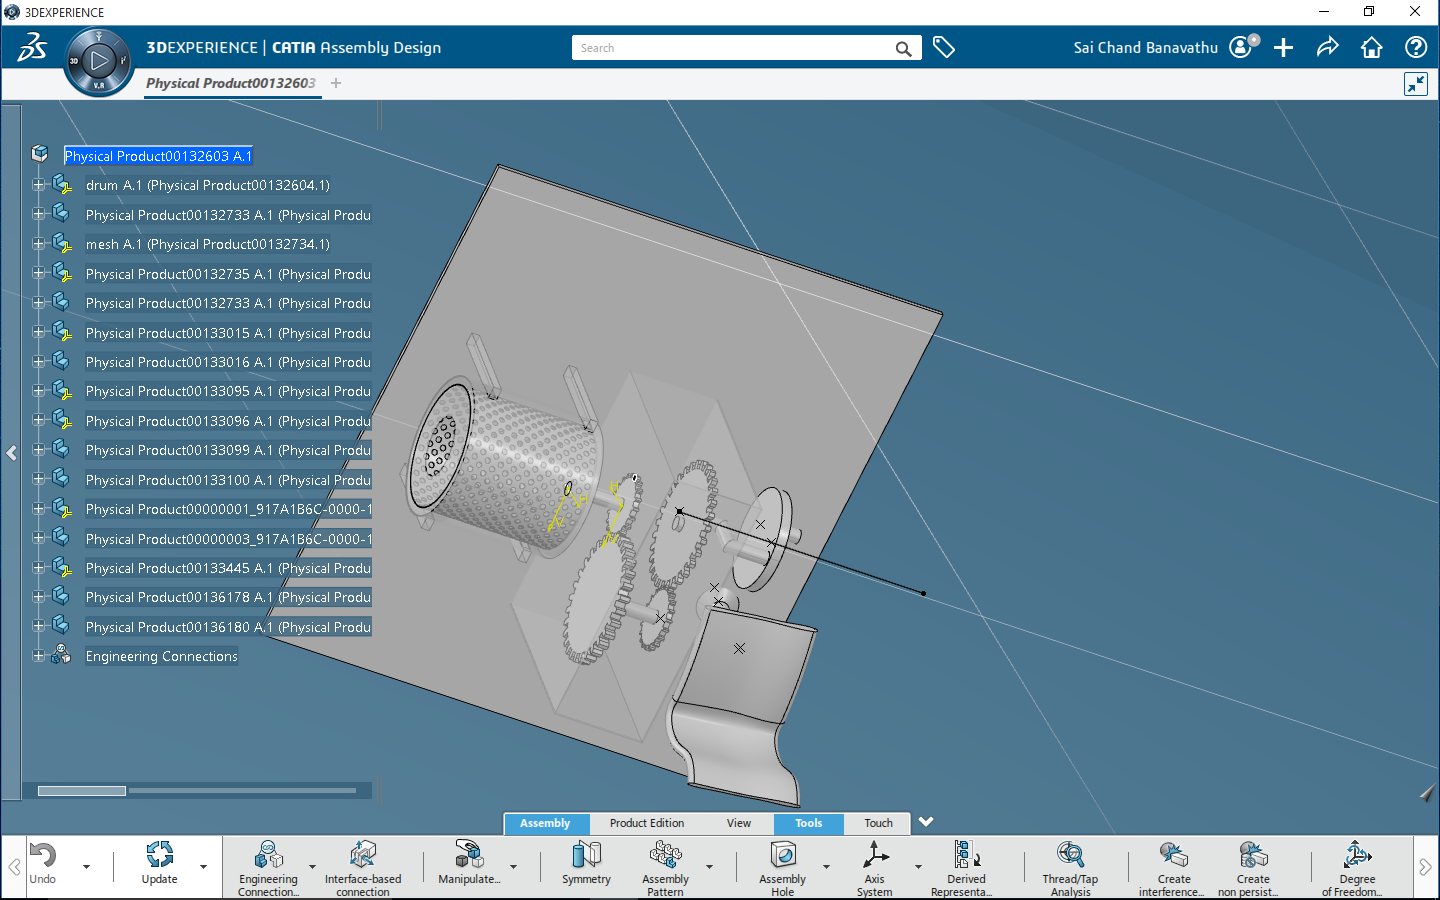
Task: Switch to the View tab
Action: (739, 823)
